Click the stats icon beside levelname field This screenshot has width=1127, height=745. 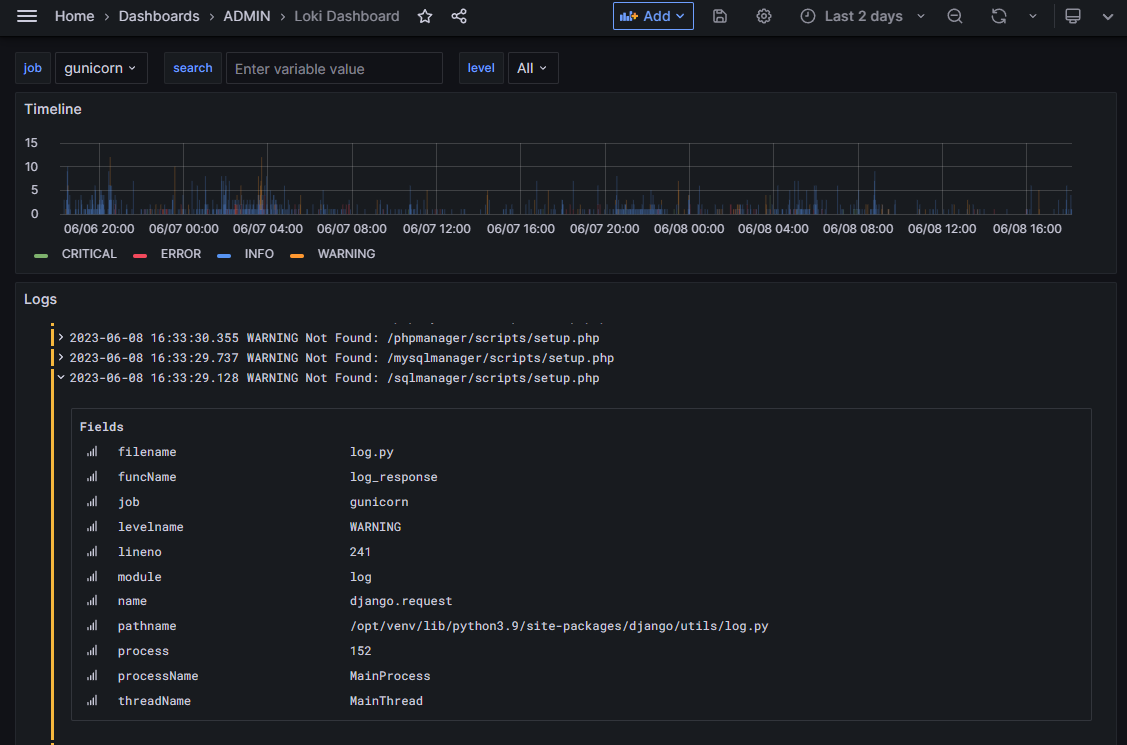[x=92, y=527]
